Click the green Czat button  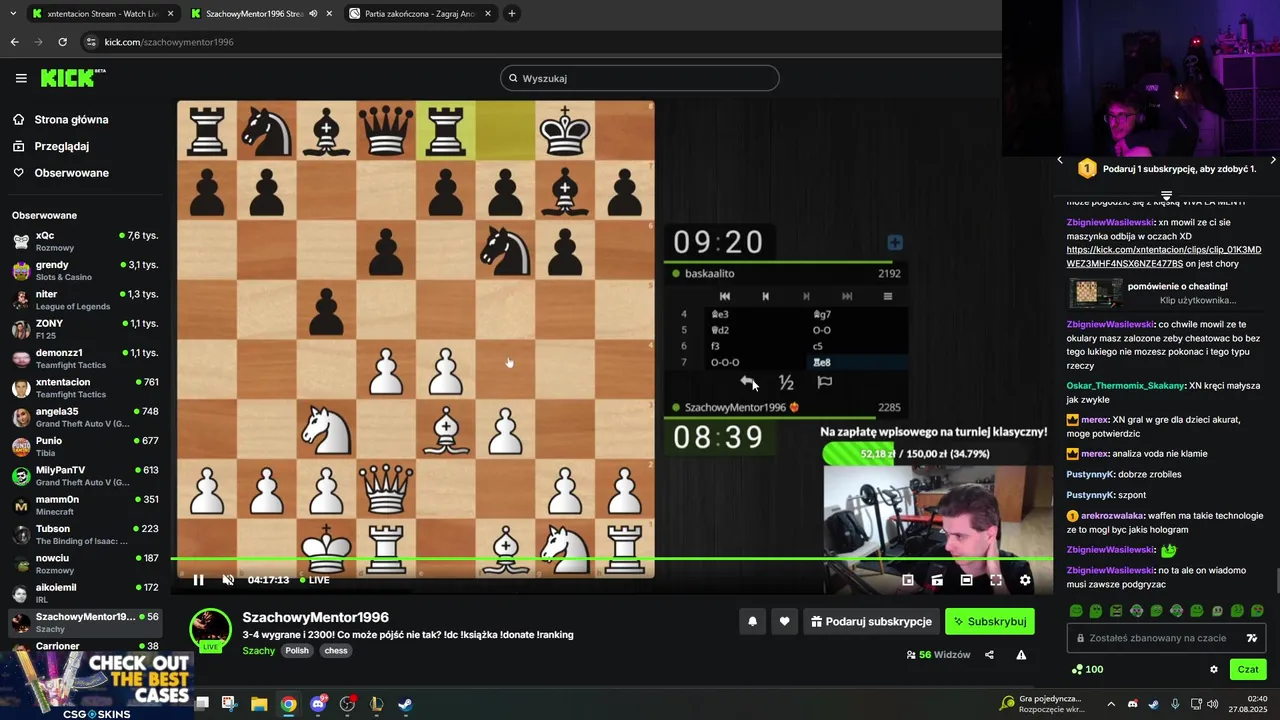[x=1248, y=669]
